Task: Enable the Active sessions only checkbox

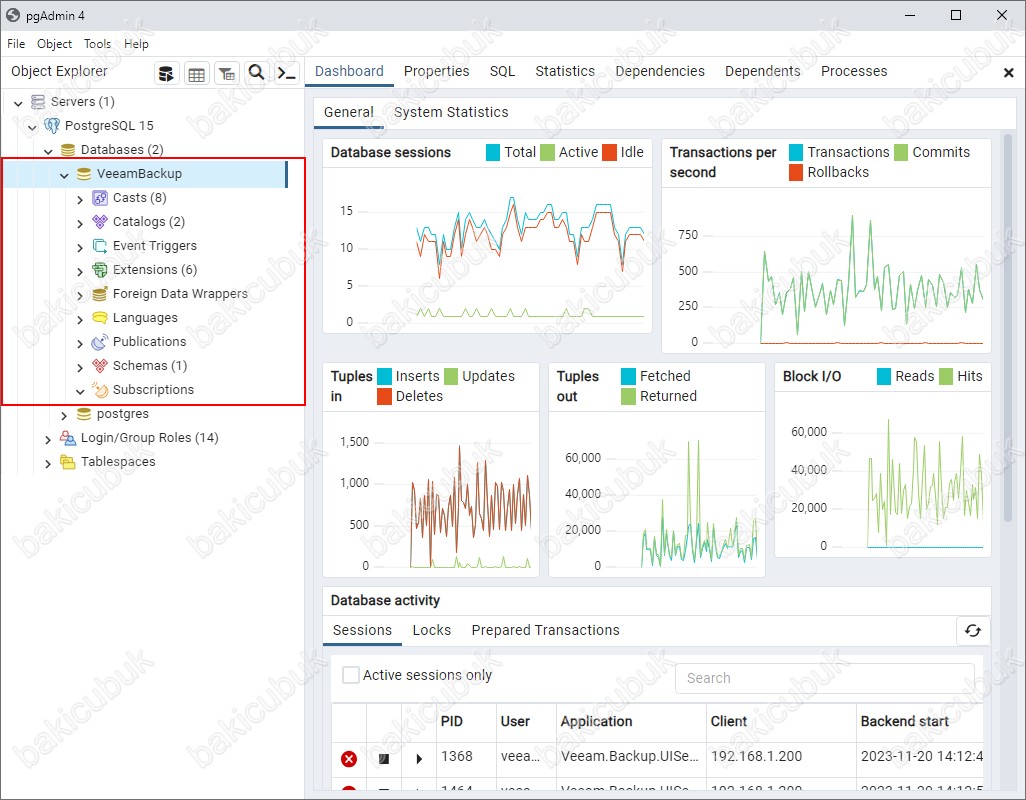Action: (x=351, y=675)
